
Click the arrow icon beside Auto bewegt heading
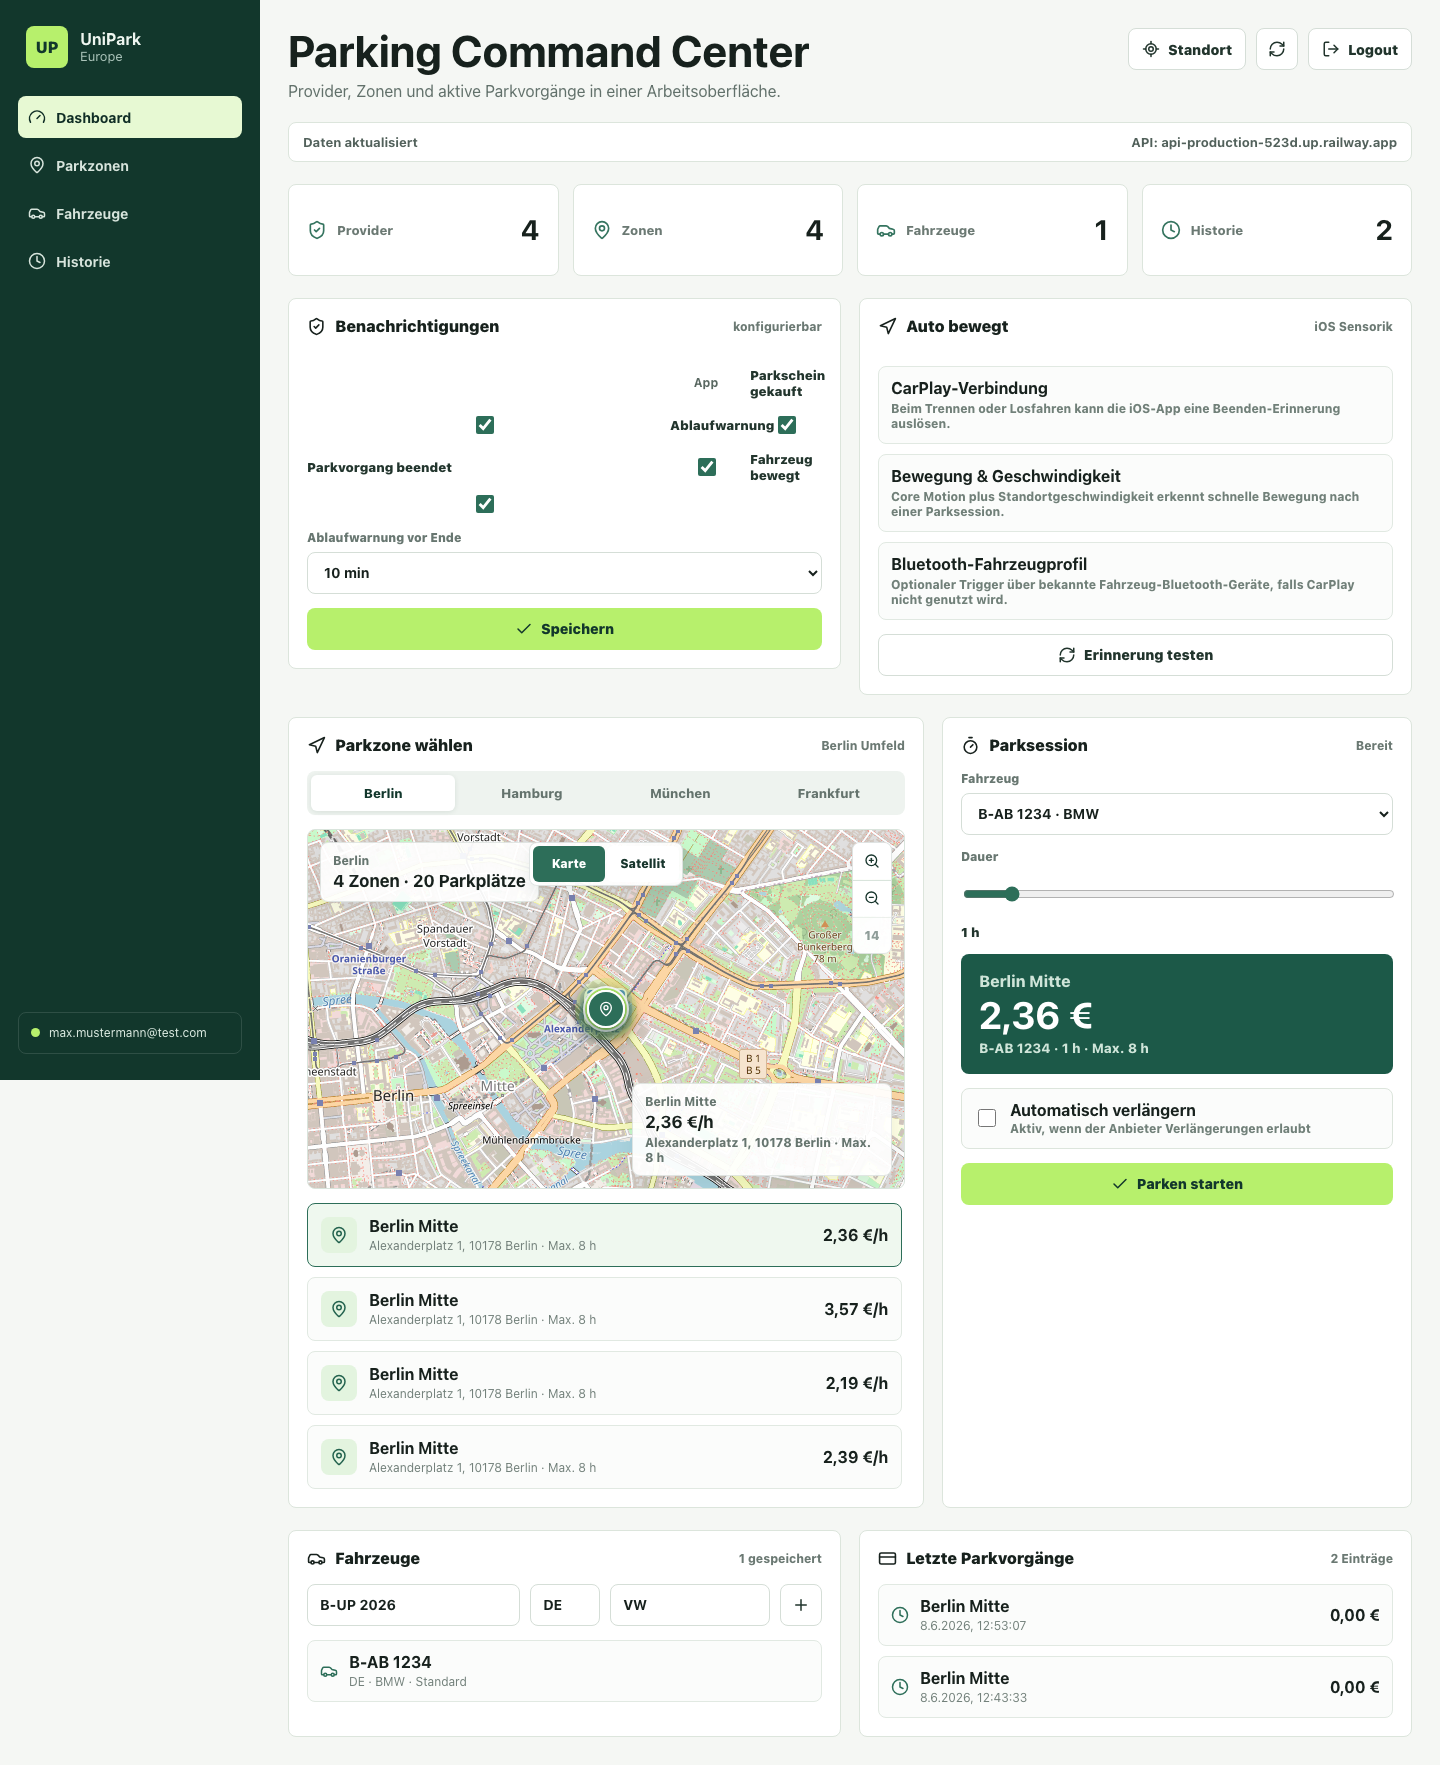[x=887, y=326]
